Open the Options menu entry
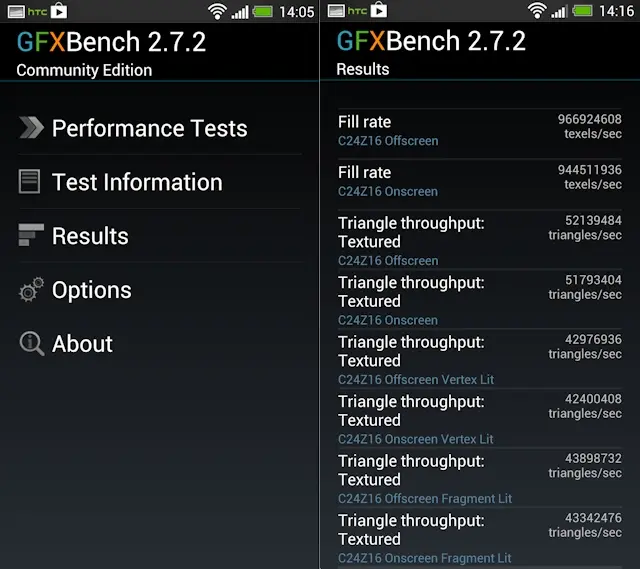The height and width of the screenshot is (569, 640). [x=91, y=290]
